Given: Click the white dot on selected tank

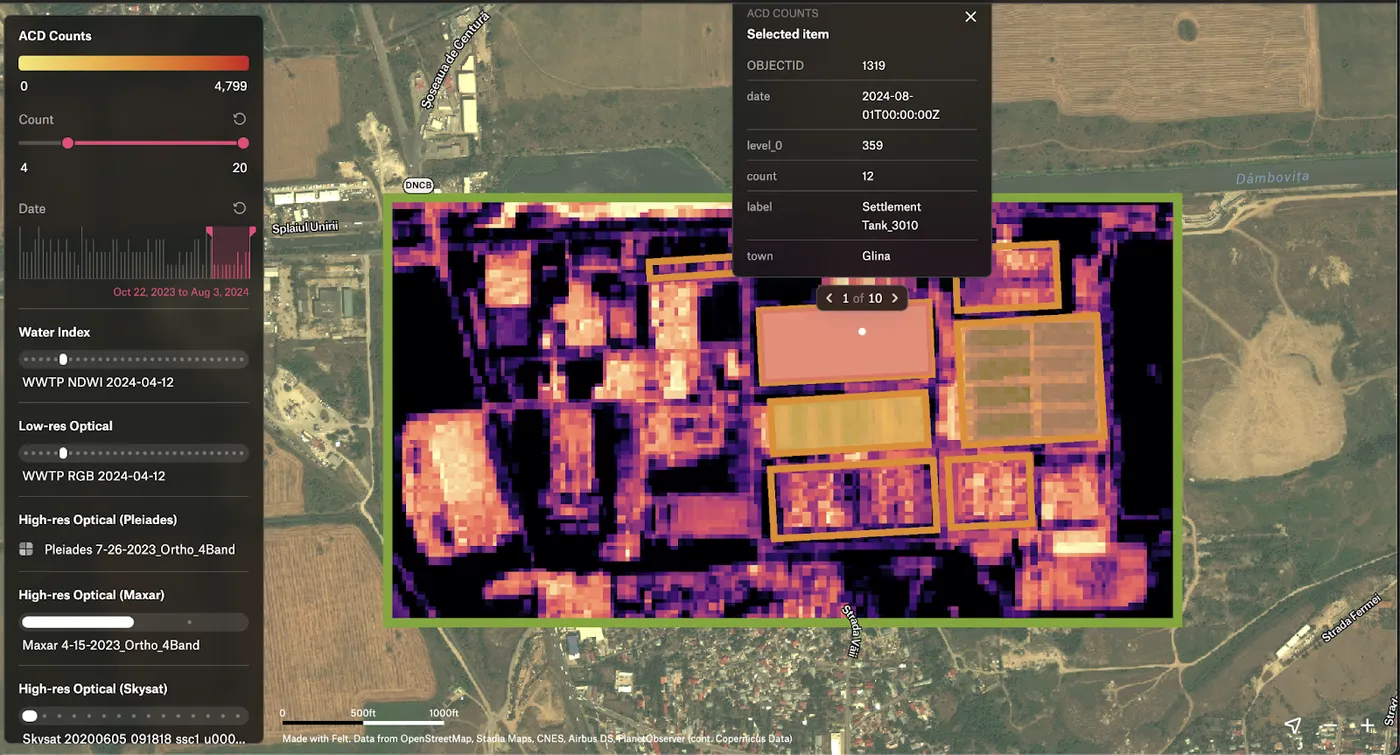Looking at the screenshot, I should tap(862, 331).
